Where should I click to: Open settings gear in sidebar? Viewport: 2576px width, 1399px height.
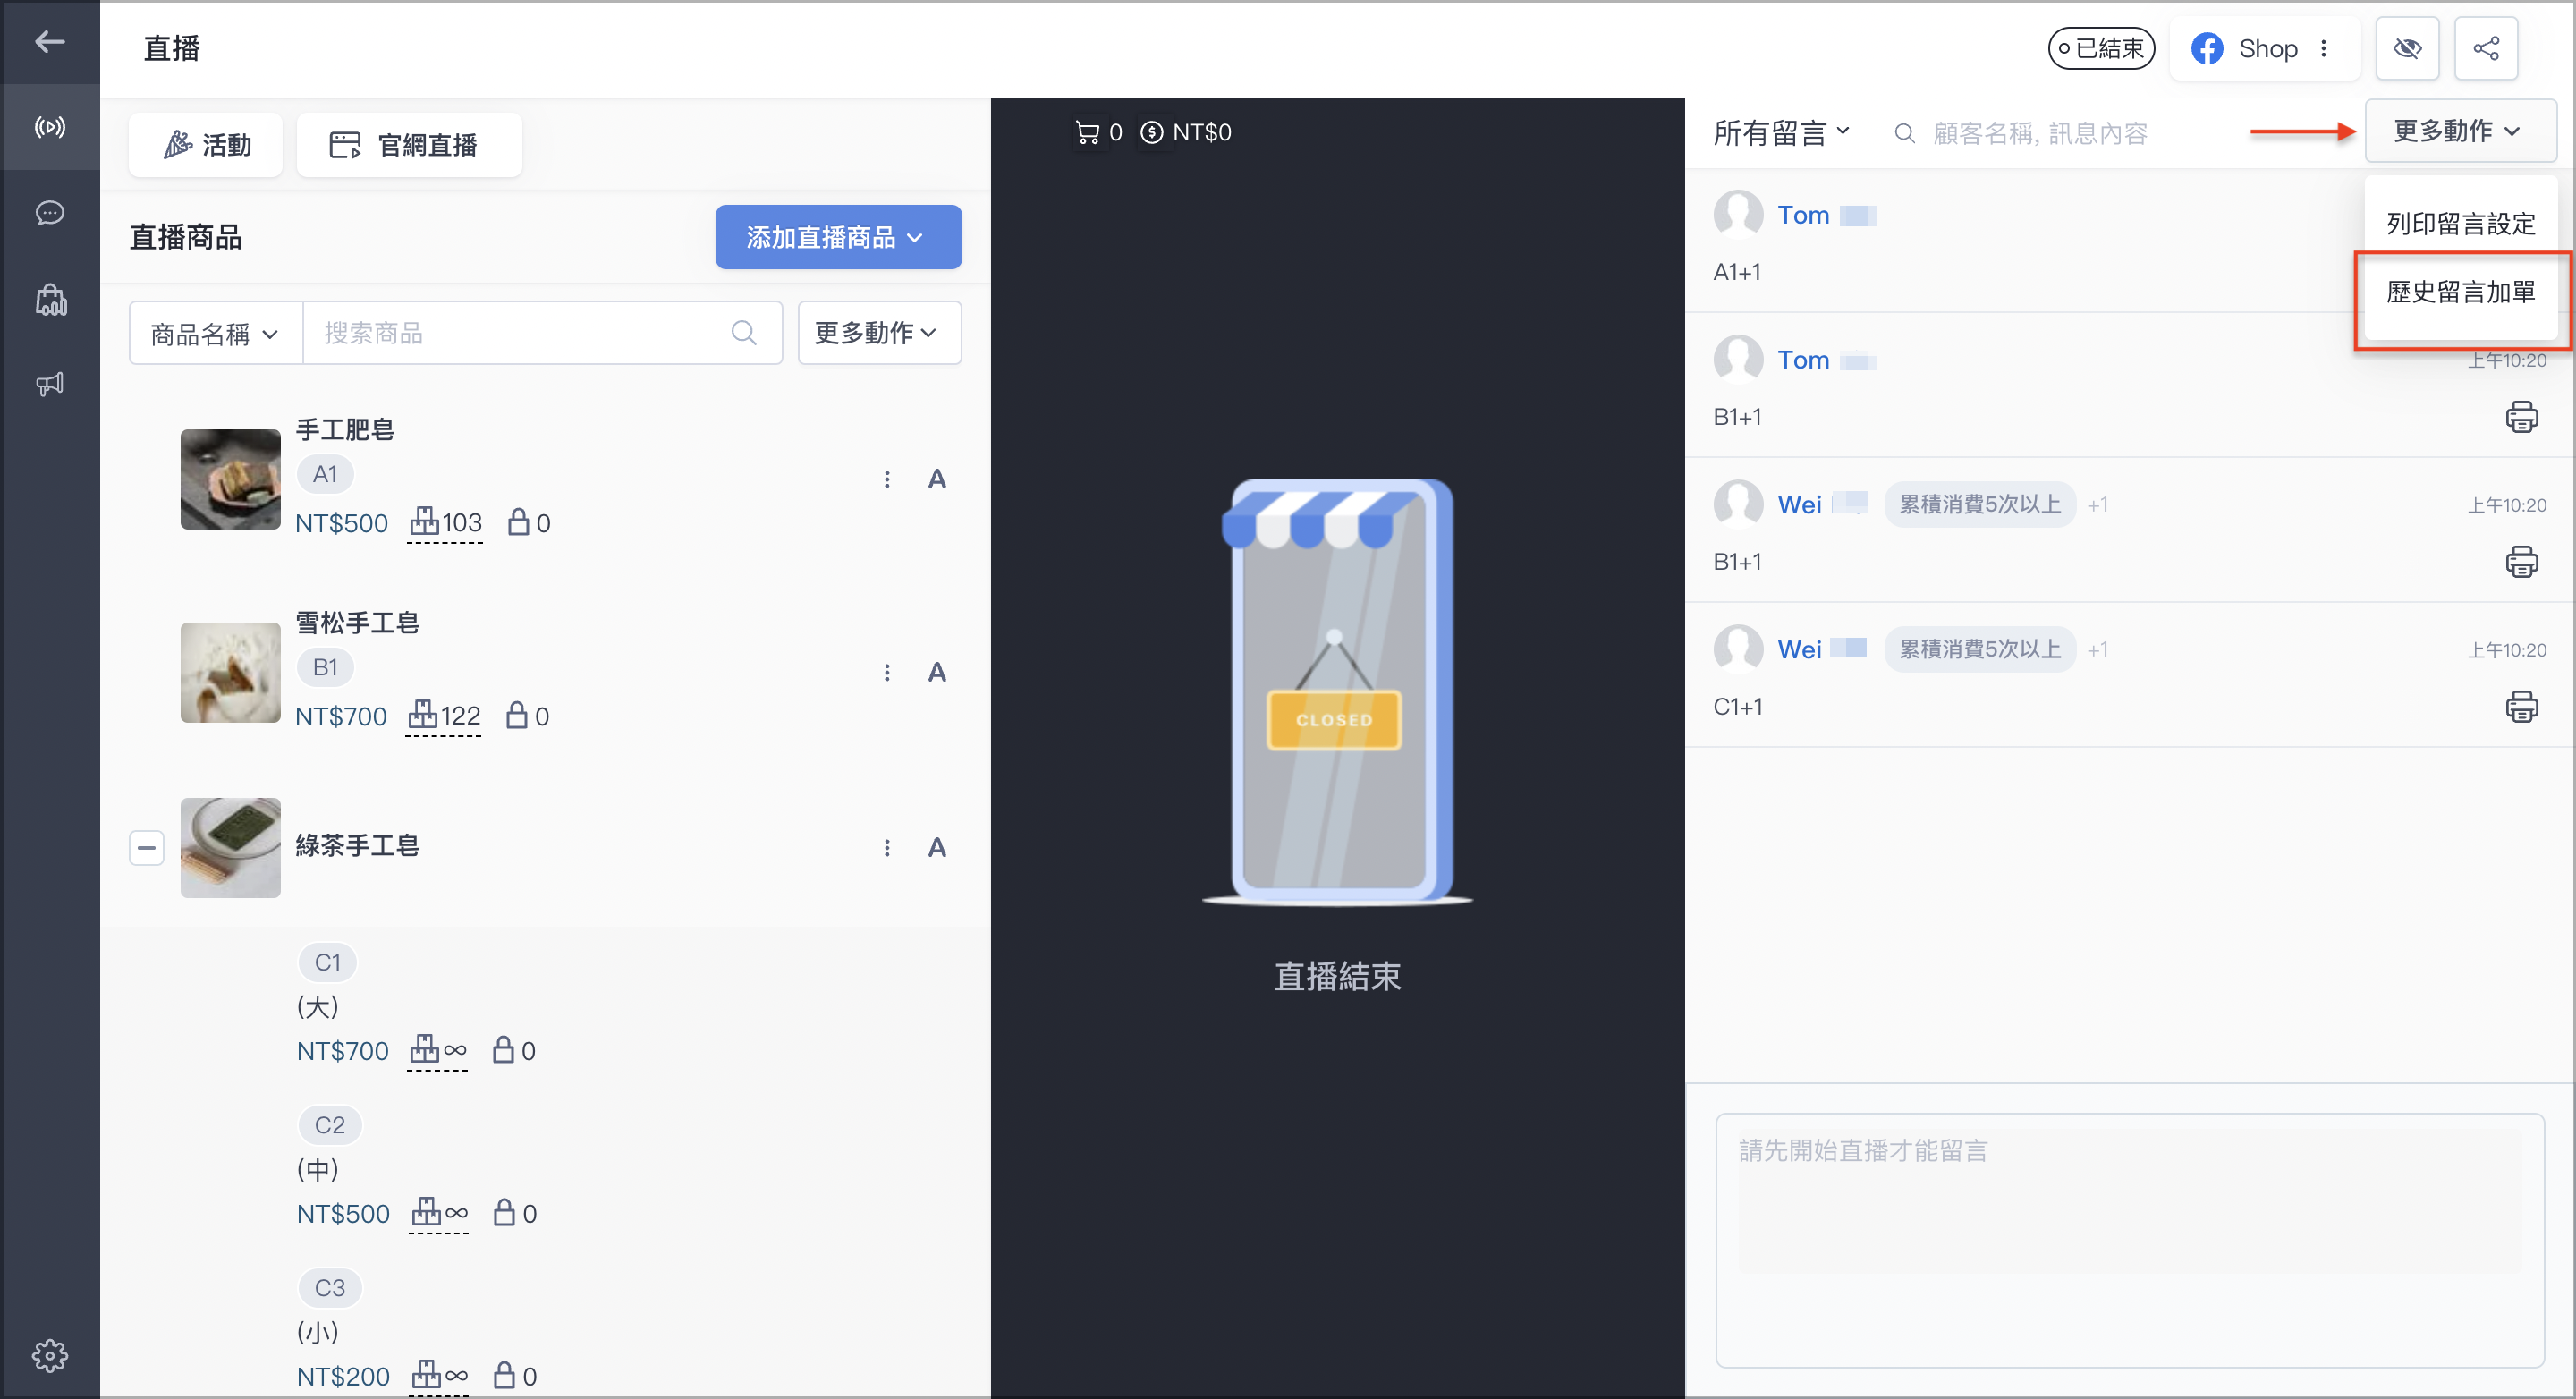pyautogui.click(x=49, y=1356)
